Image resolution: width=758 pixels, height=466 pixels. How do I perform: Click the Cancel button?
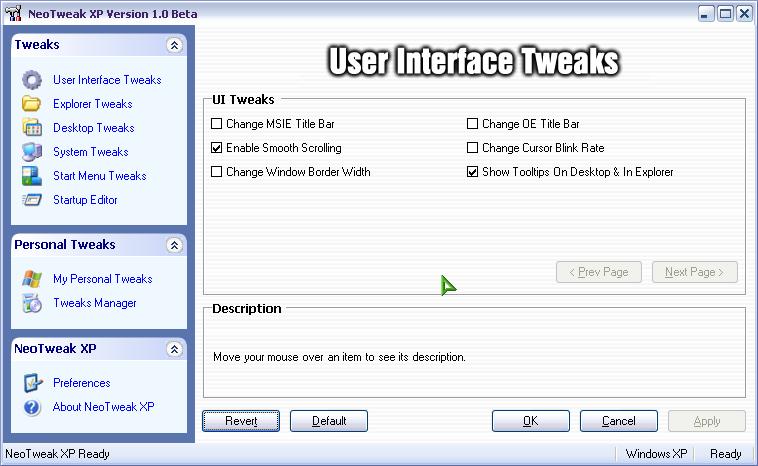[619, 421]
